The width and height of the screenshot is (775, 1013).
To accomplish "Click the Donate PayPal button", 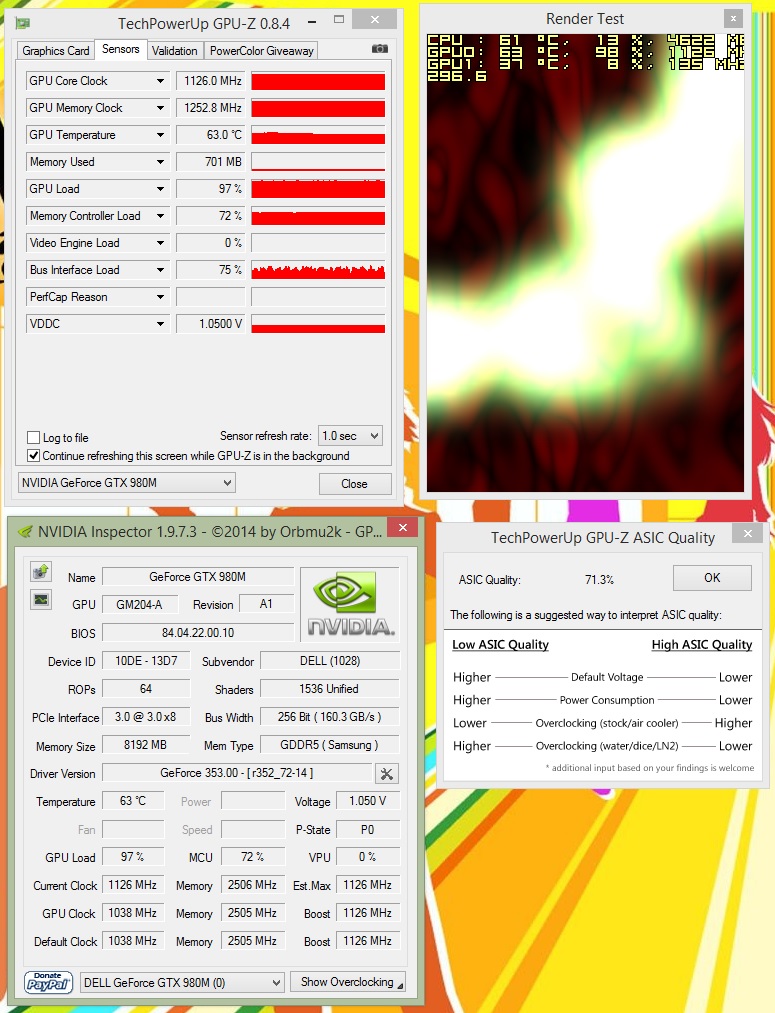I will click(48, 982).
